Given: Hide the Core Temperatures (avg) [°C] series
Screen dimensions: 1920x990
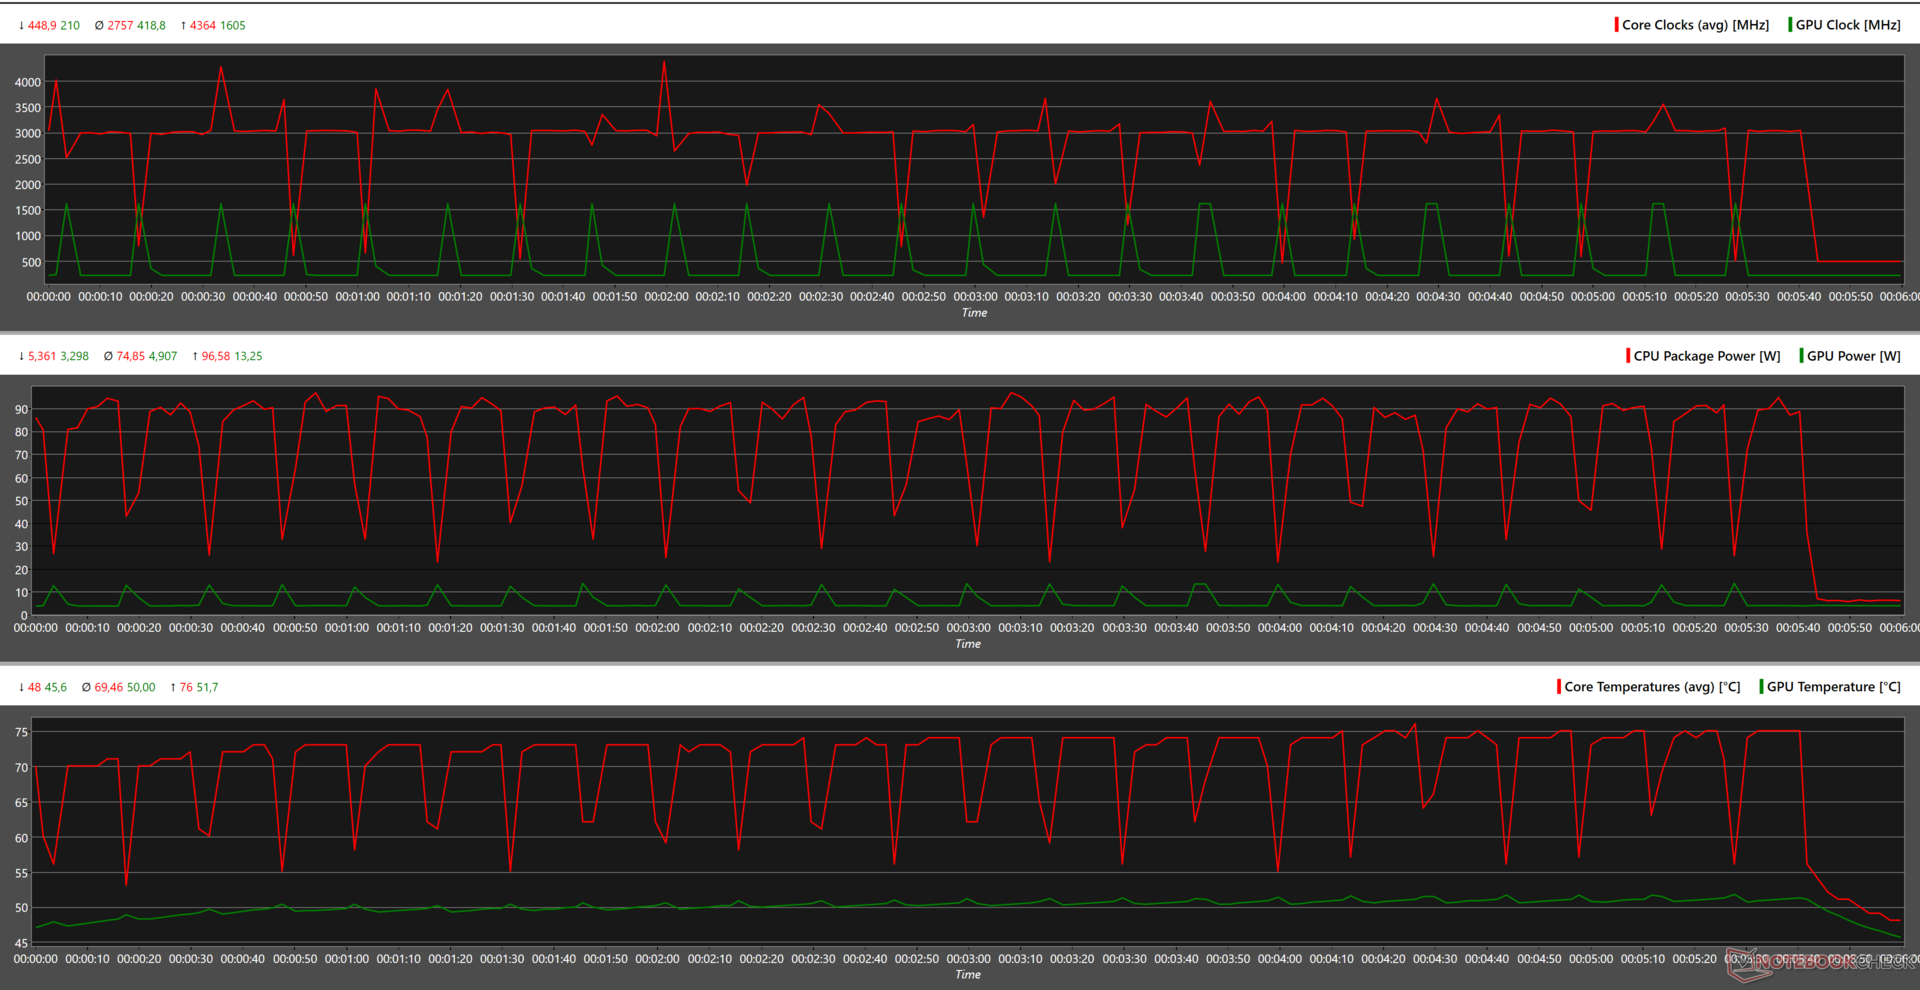Looking at the screenshot, I should tap(1651, 687).
